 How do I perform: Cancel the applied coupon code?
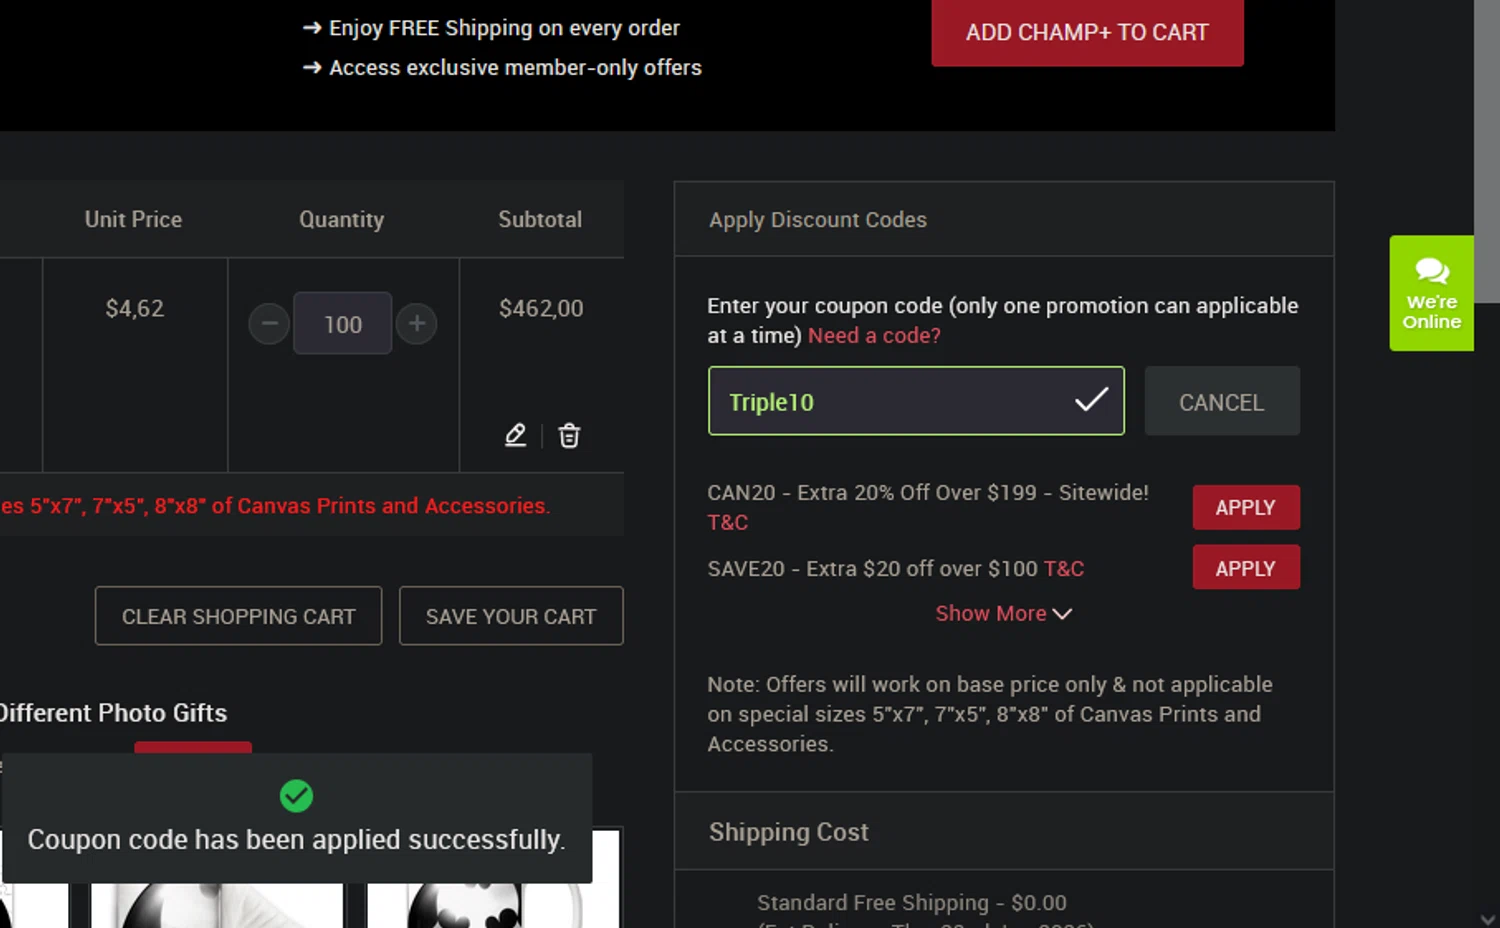(x=1221, y=402)
